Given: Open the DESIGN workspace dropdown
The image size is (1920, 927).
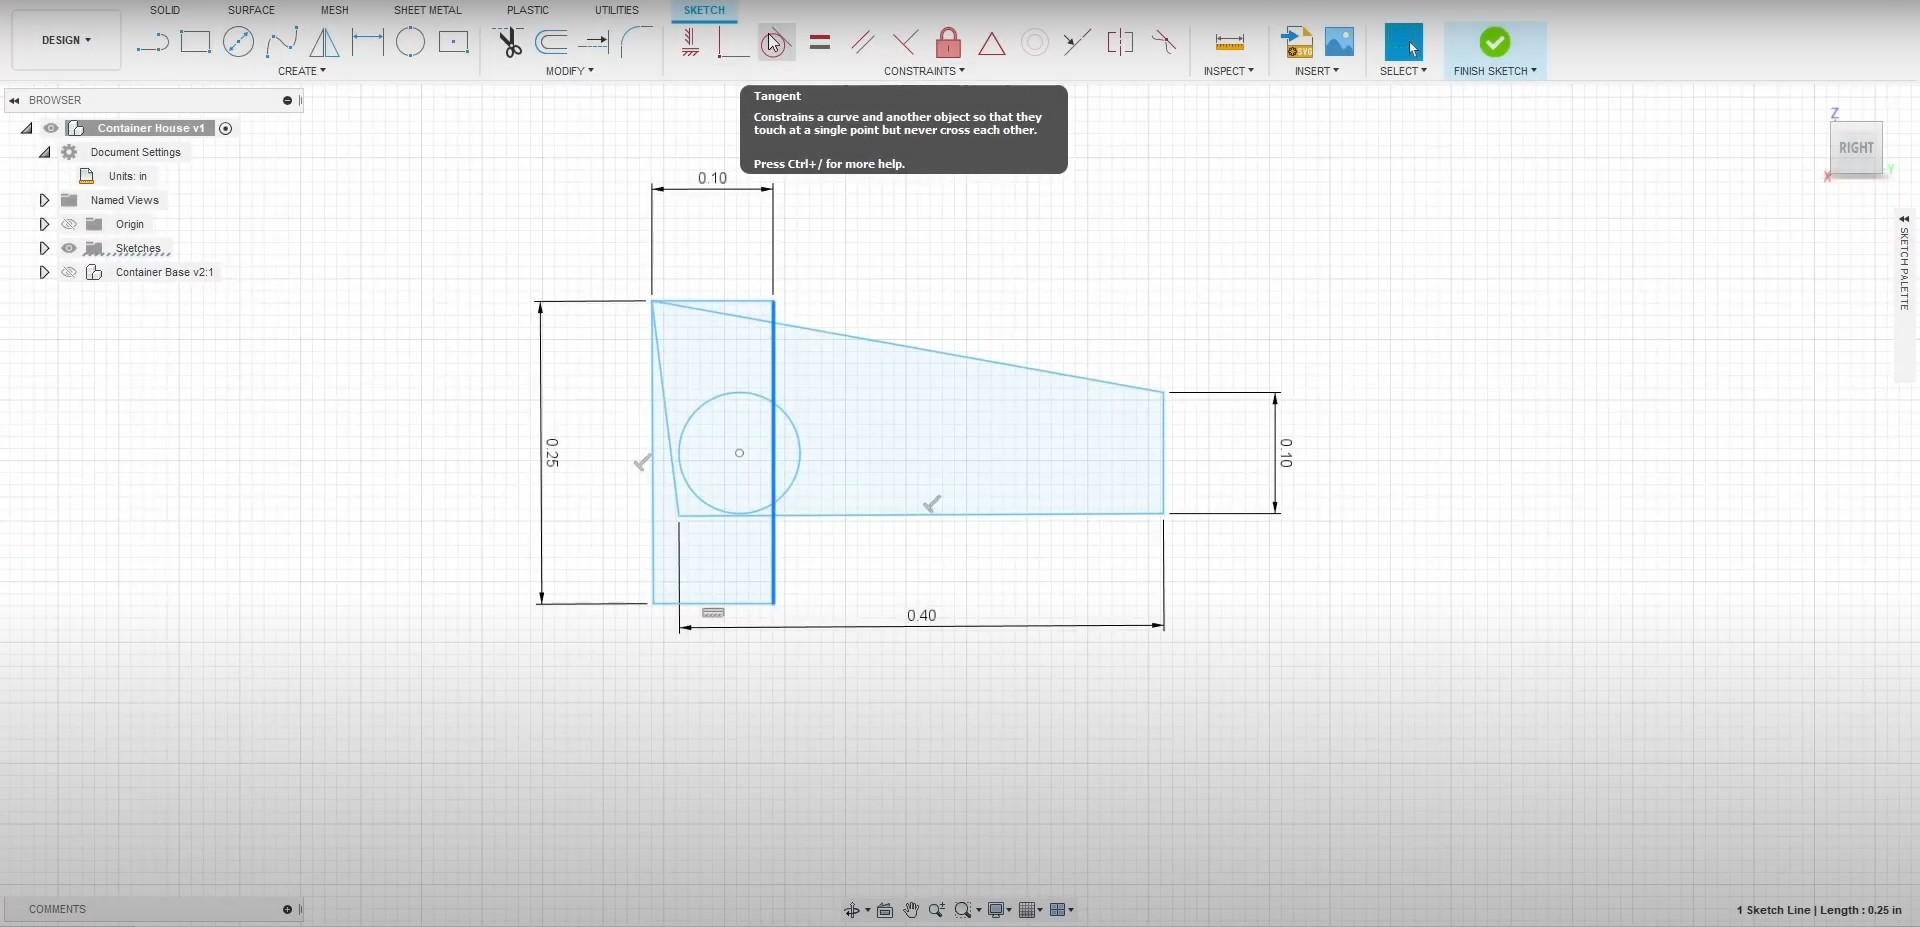Looking at the screenshot, I should [x=65, y=40].
